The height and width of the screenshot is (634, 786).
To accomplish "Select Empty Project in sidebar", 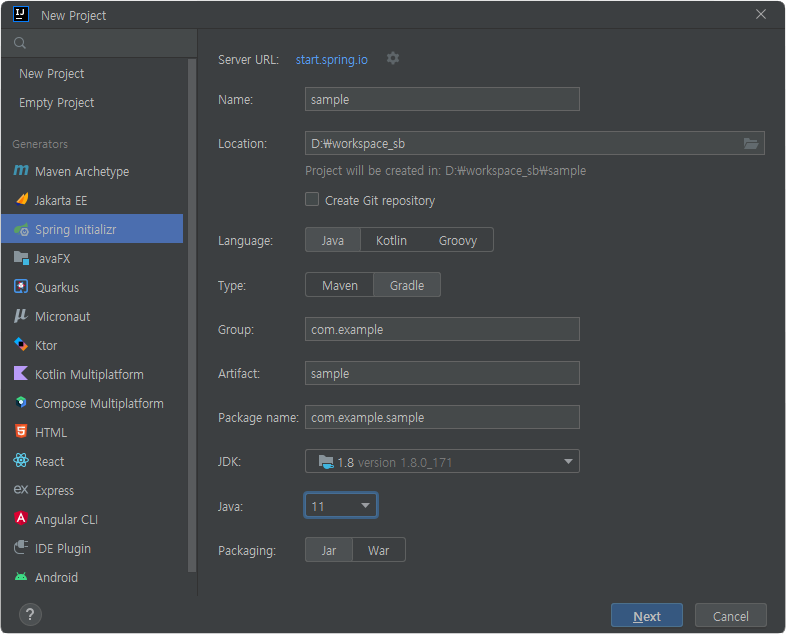I will click(57, 103).
